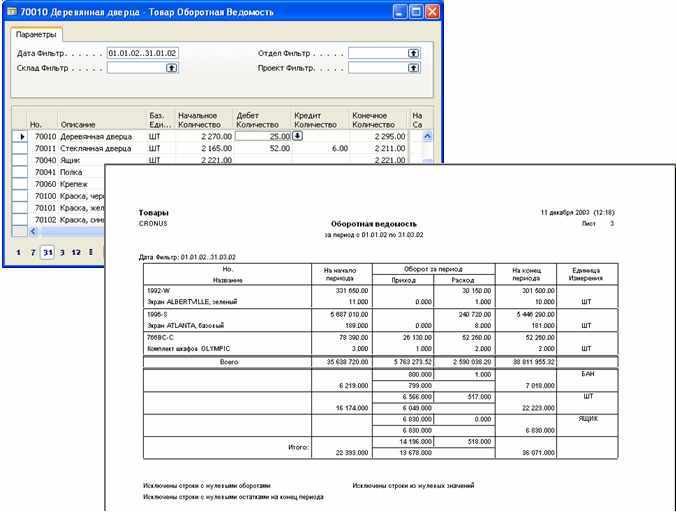Open drill-down arrow beside 25.00 debit cell
676x512 pixels.
[x=297, y=136]
